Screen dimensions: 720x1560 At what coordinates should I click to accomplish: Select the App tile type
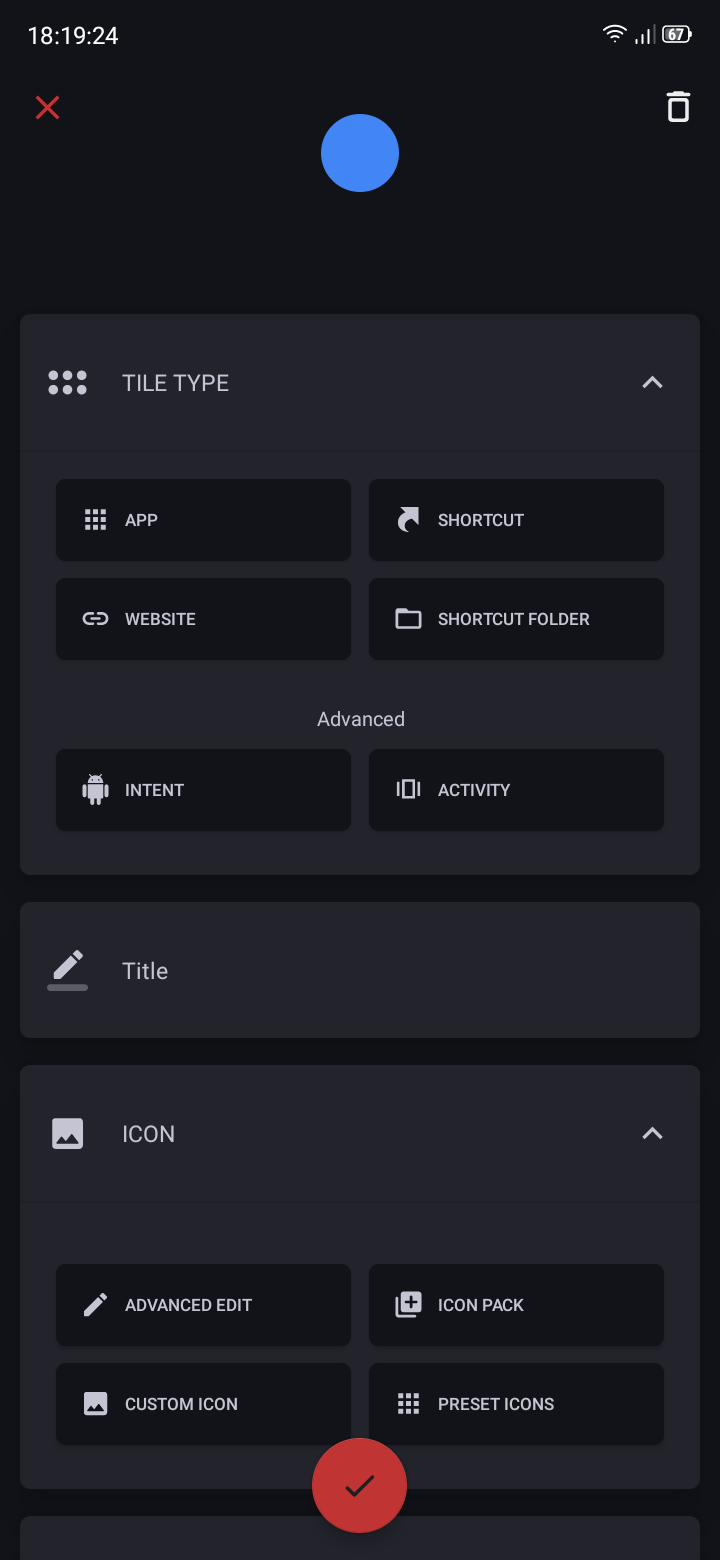203,520
